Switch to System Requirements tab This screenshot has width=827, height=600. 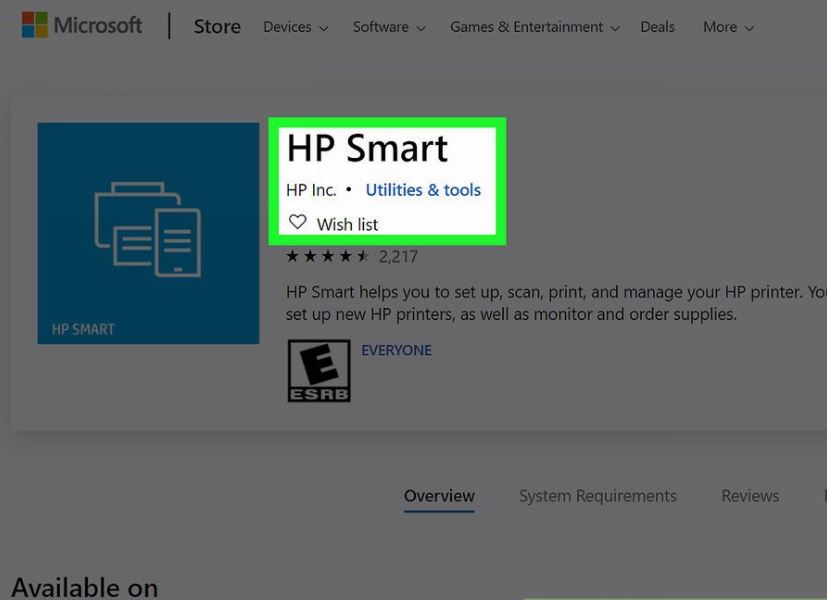[598, 496]
